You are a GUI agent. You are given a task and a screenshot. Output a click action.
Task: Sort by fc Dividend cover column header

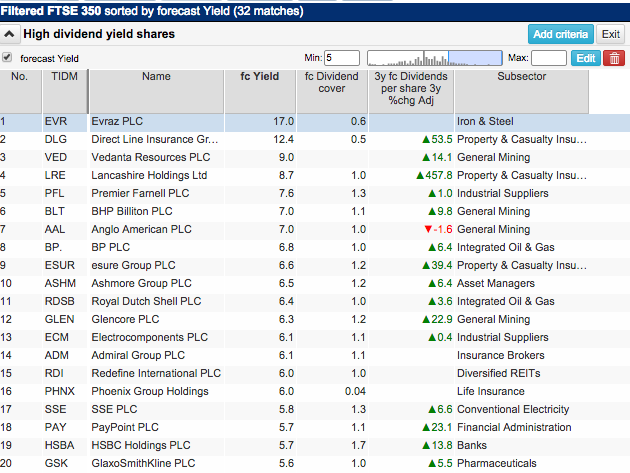[x=332, y=92]
